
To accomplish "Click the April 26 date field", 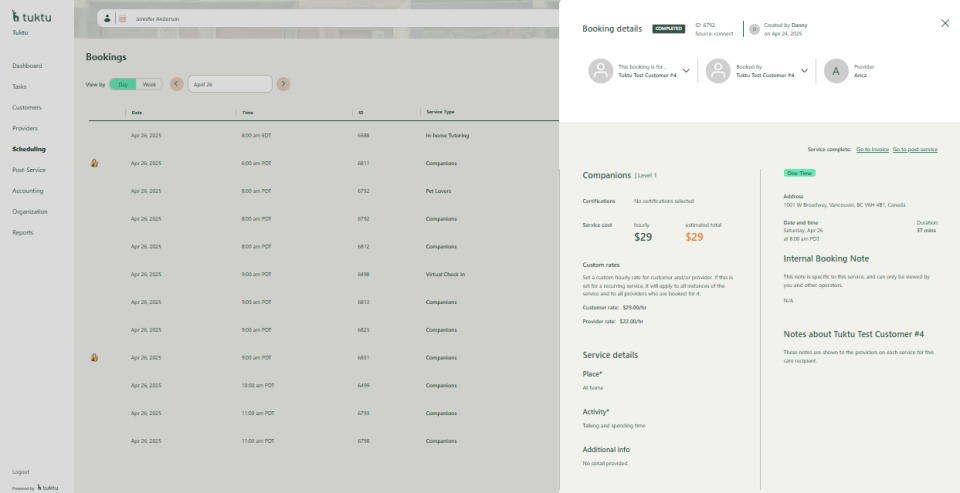I will tap(230, 84).
